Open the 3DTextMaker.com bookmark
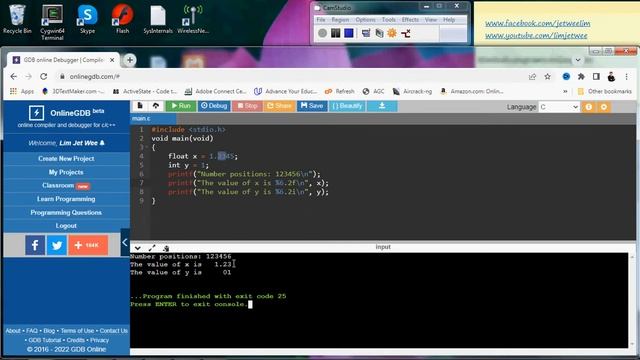 point(73,91)
